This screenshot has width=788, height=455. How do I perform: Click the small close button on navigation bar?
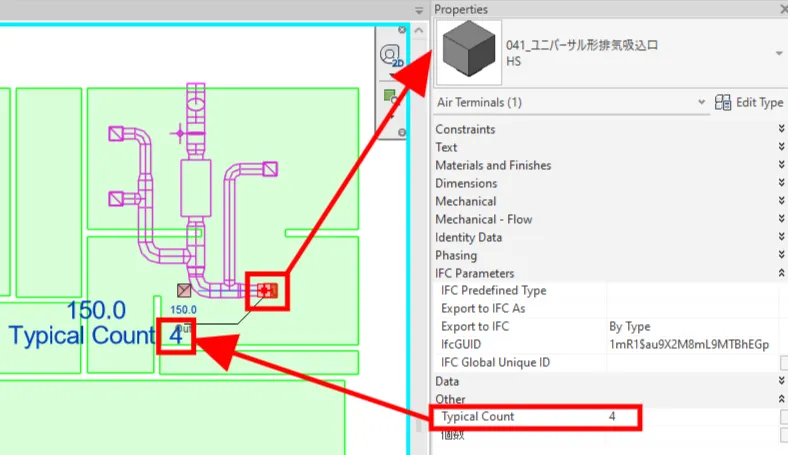click(x=402, y=132)
